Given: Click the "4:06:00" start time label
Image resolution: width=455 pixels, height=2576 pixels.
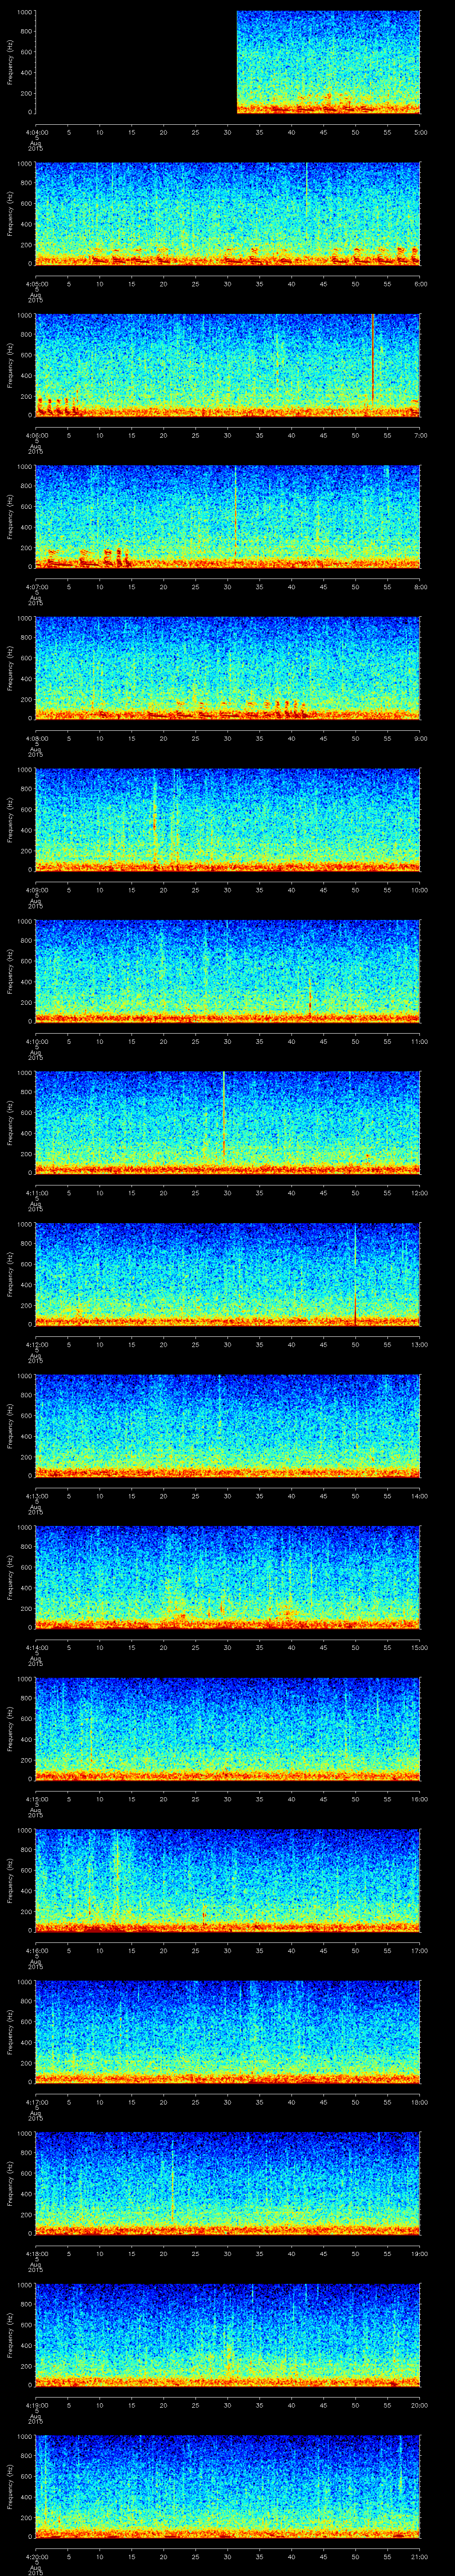Looking at the screenshot, I should pyautogui.click(x=36, y=434).
